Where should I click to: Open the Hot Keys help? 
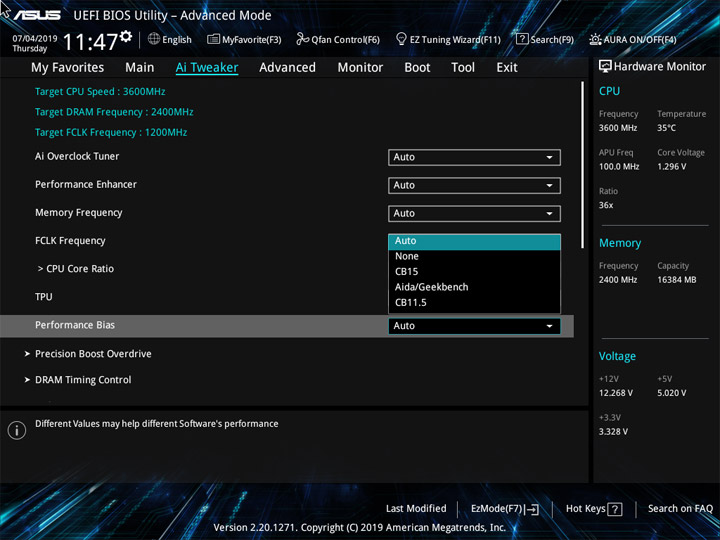(594, 509)
